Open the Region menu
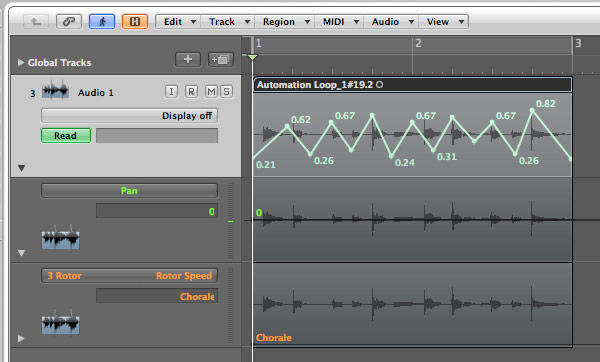This screenshot has width=600, height=362. point(285,22)
